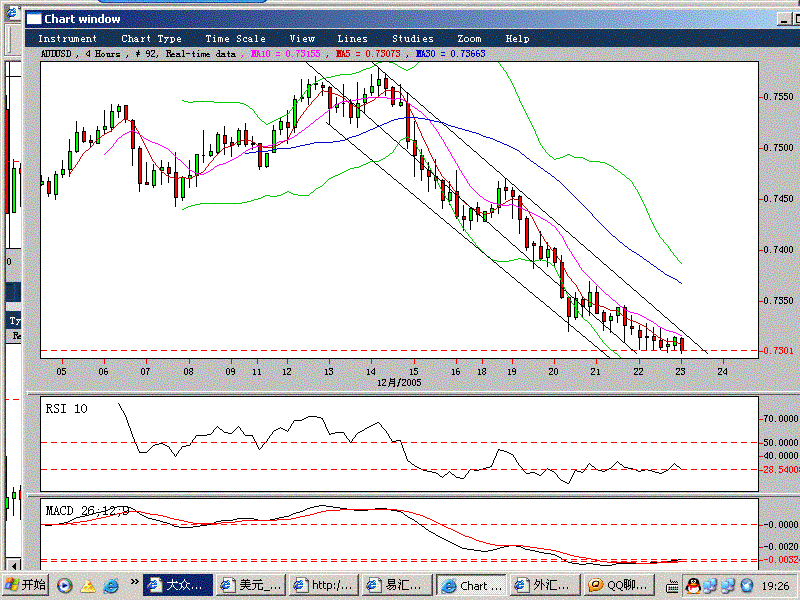Open the Studies menu
The width and height of the screenshot is (800, 600).
[412, 39]
